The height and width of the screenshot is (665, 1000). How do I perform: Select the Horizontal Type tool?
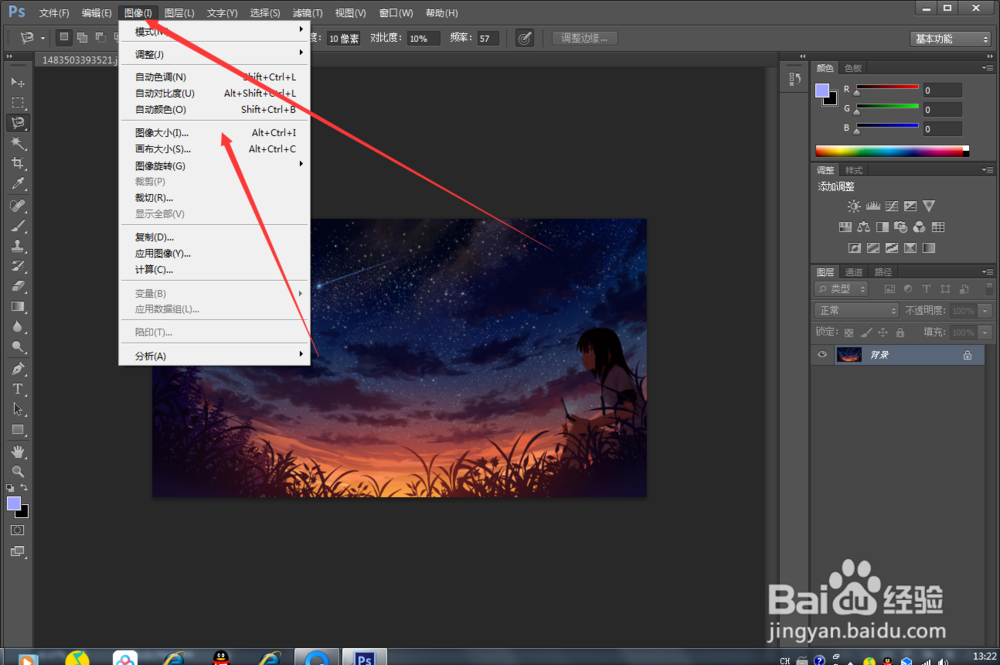click(17, 389)
